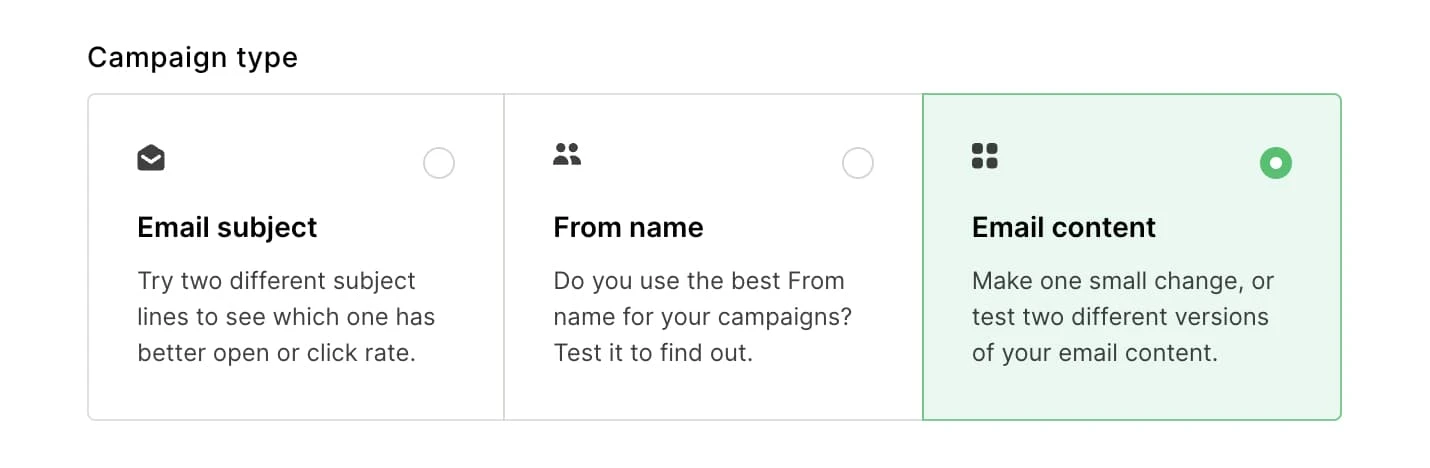Select the From name radio button
The height and width of the screenshot is (468, 1430).
pyautogui.click(x=858, y=163)
